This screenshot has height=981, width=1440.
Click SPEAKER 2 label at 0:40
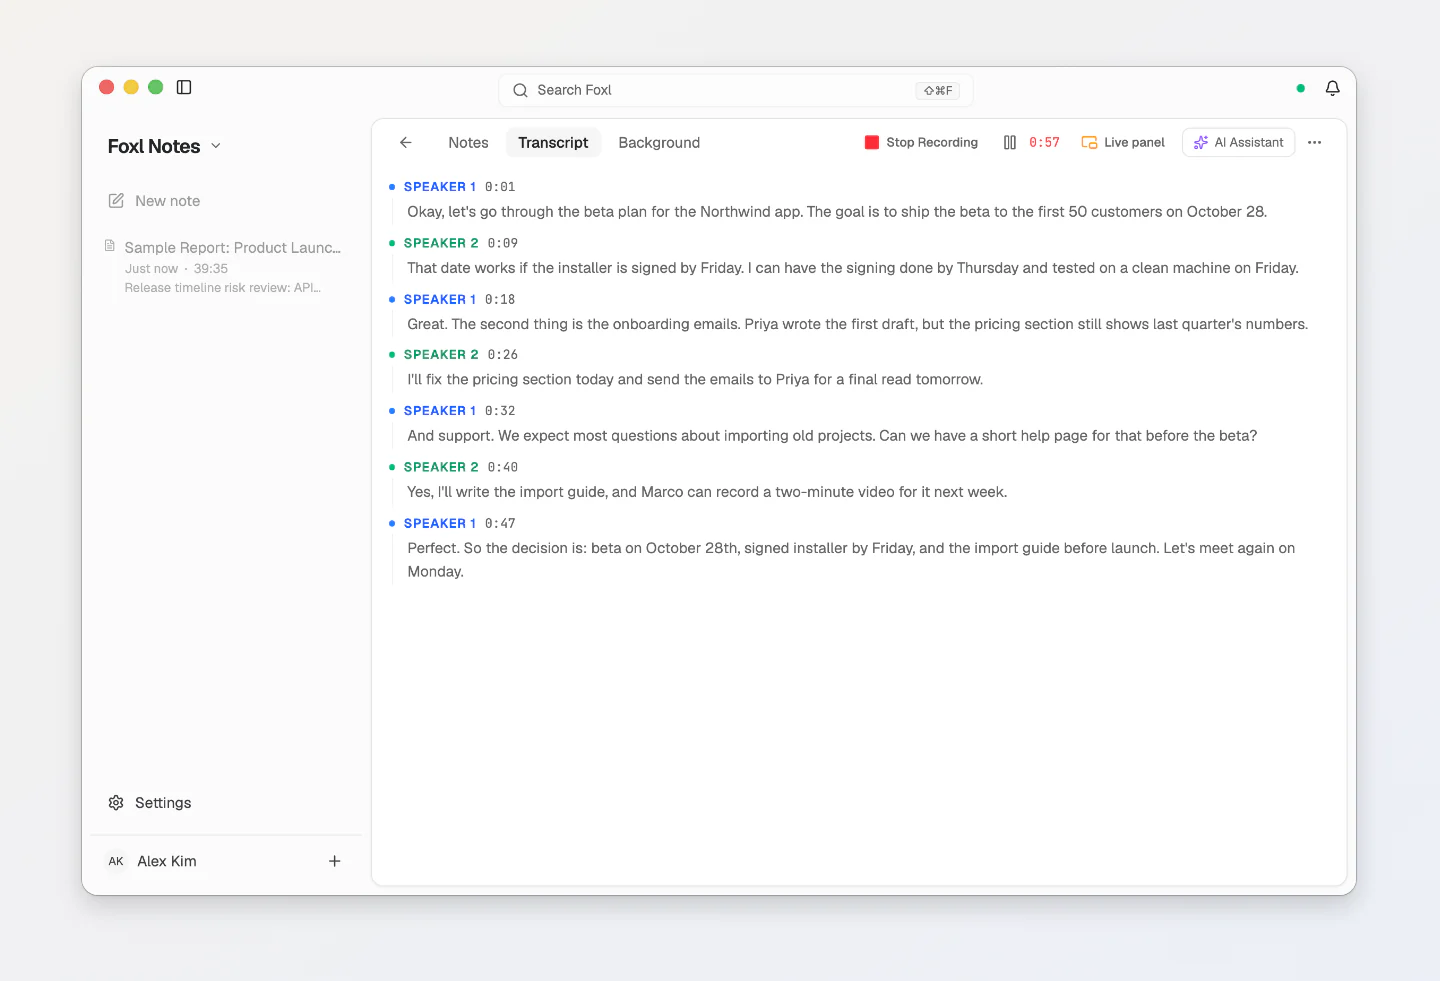441,467
